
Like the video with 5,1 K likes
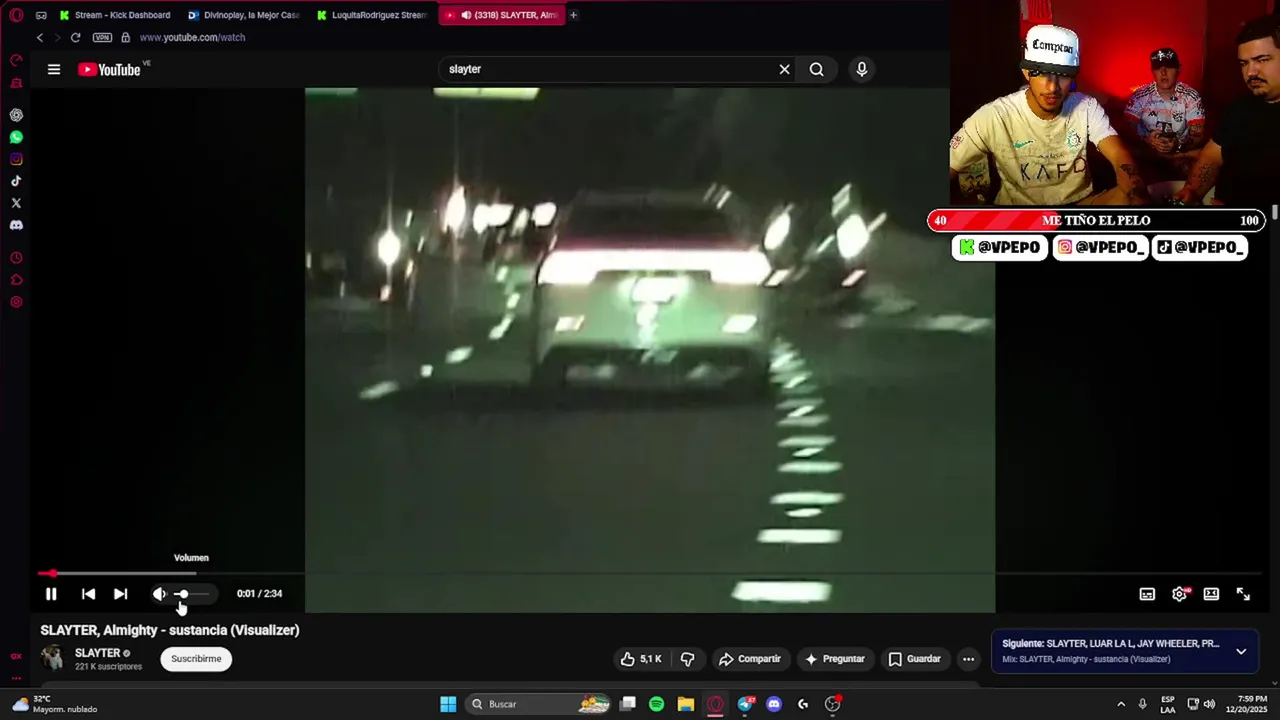pos(641,659)
